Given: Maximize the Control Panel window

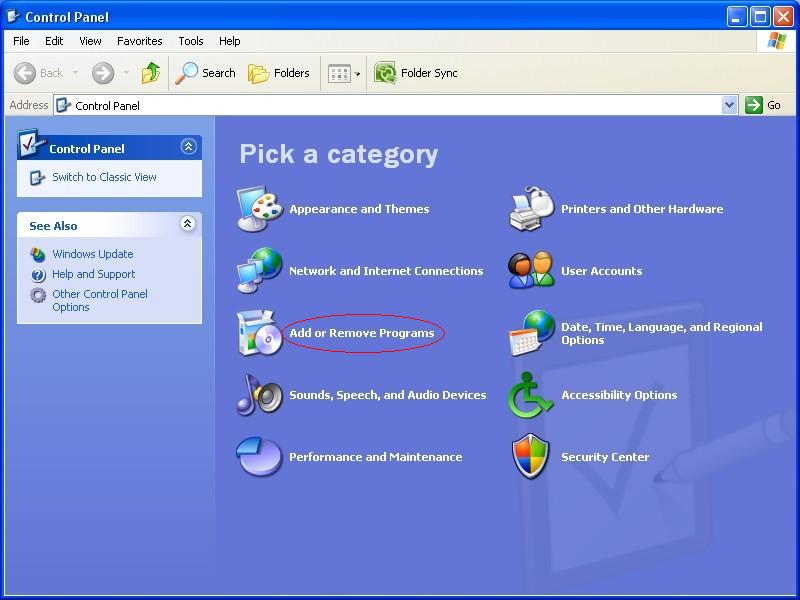Looking at the screenshot, I should point(760,17).
